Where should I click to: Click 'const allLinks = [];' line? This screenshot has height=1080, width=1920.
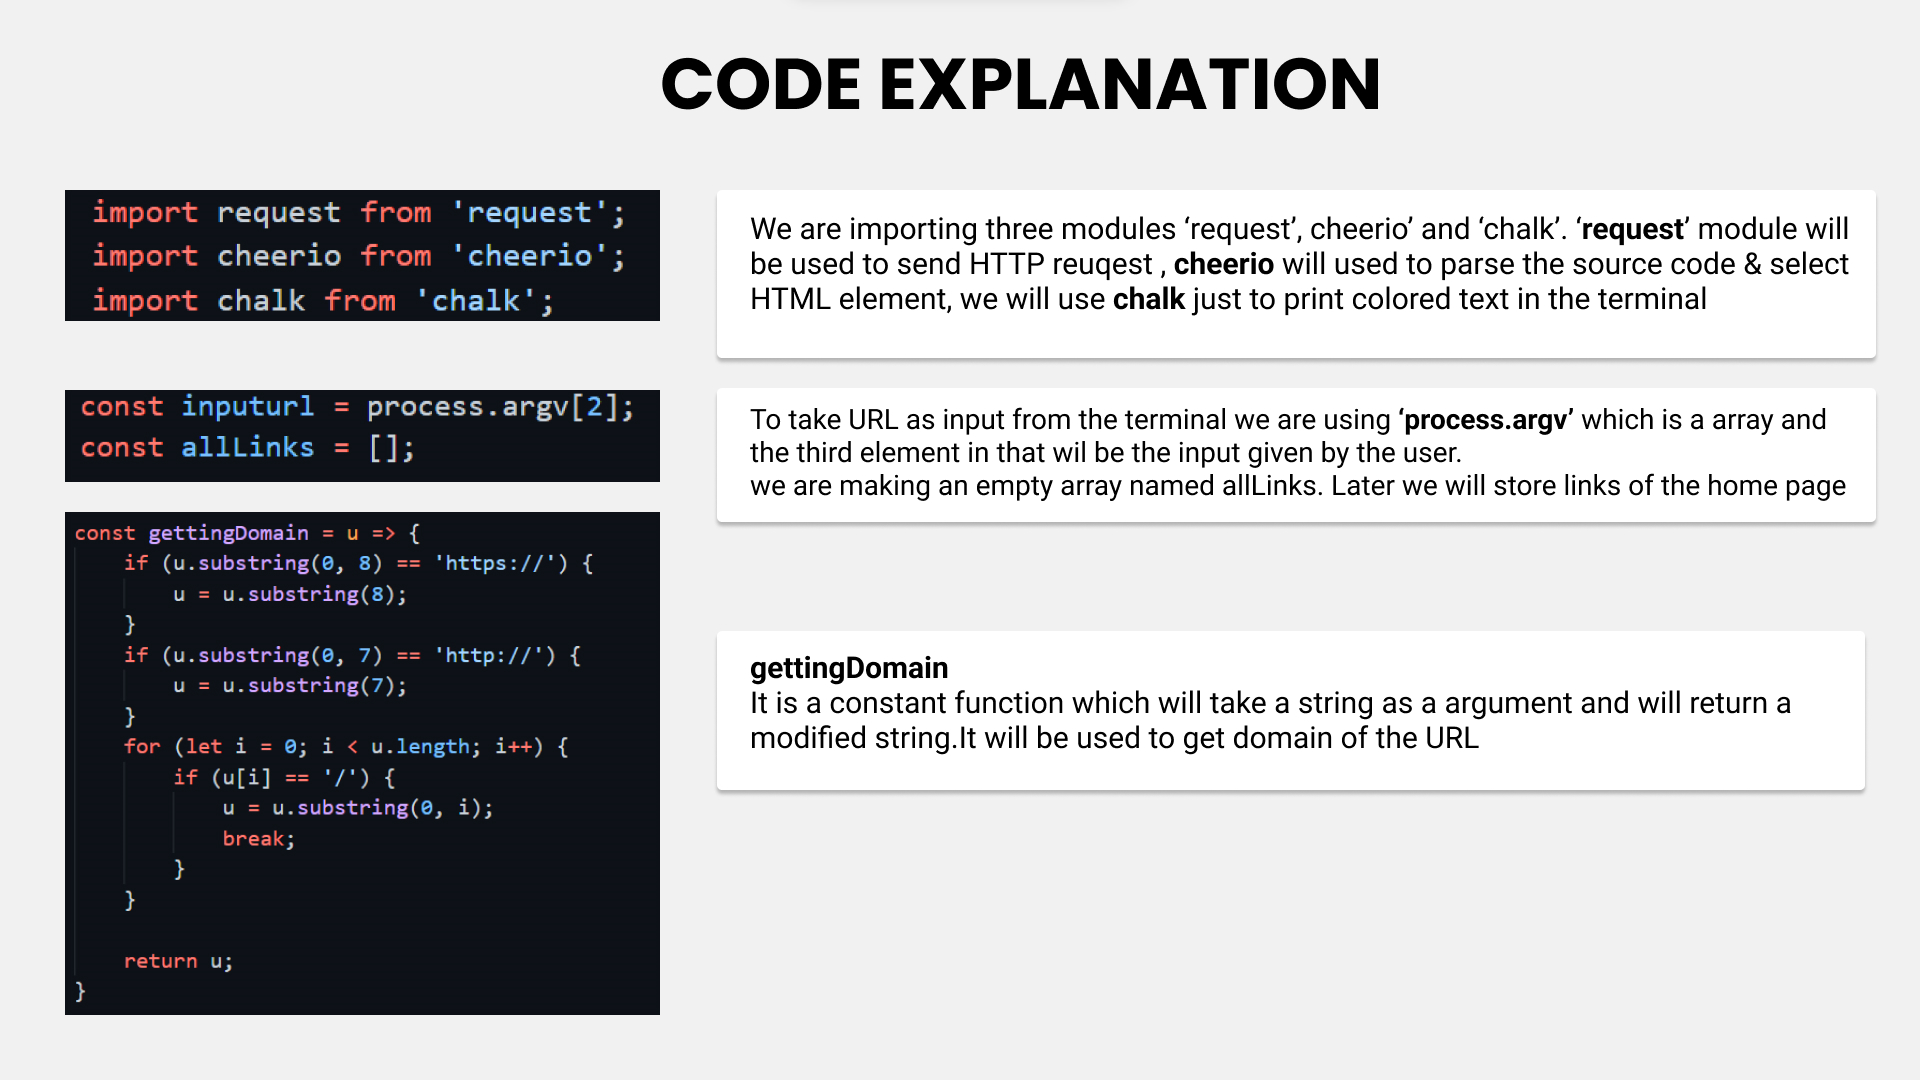(247, 447)
